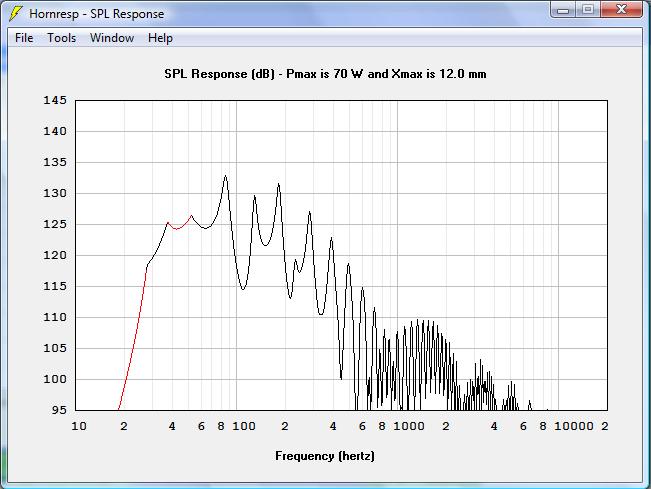Click the 10000 Hz x-axis label

click(574, 426)
